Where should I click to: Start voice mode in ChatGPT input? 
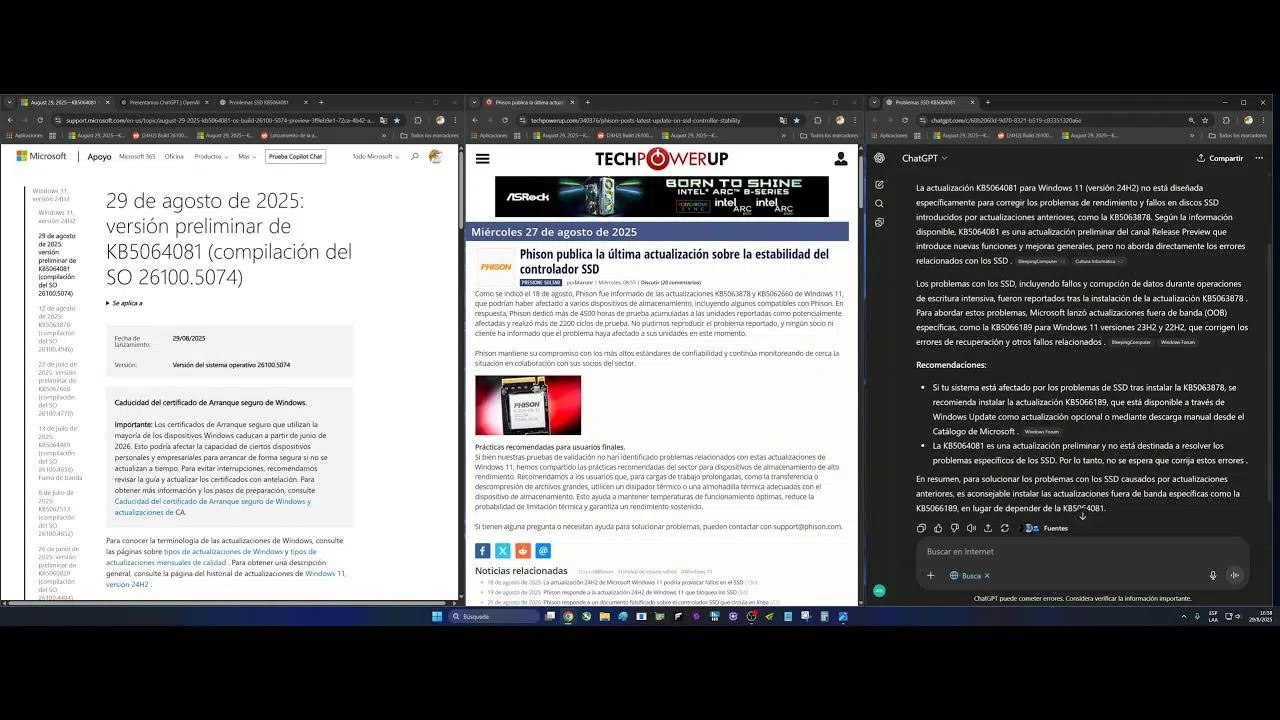coord(1235,575)
